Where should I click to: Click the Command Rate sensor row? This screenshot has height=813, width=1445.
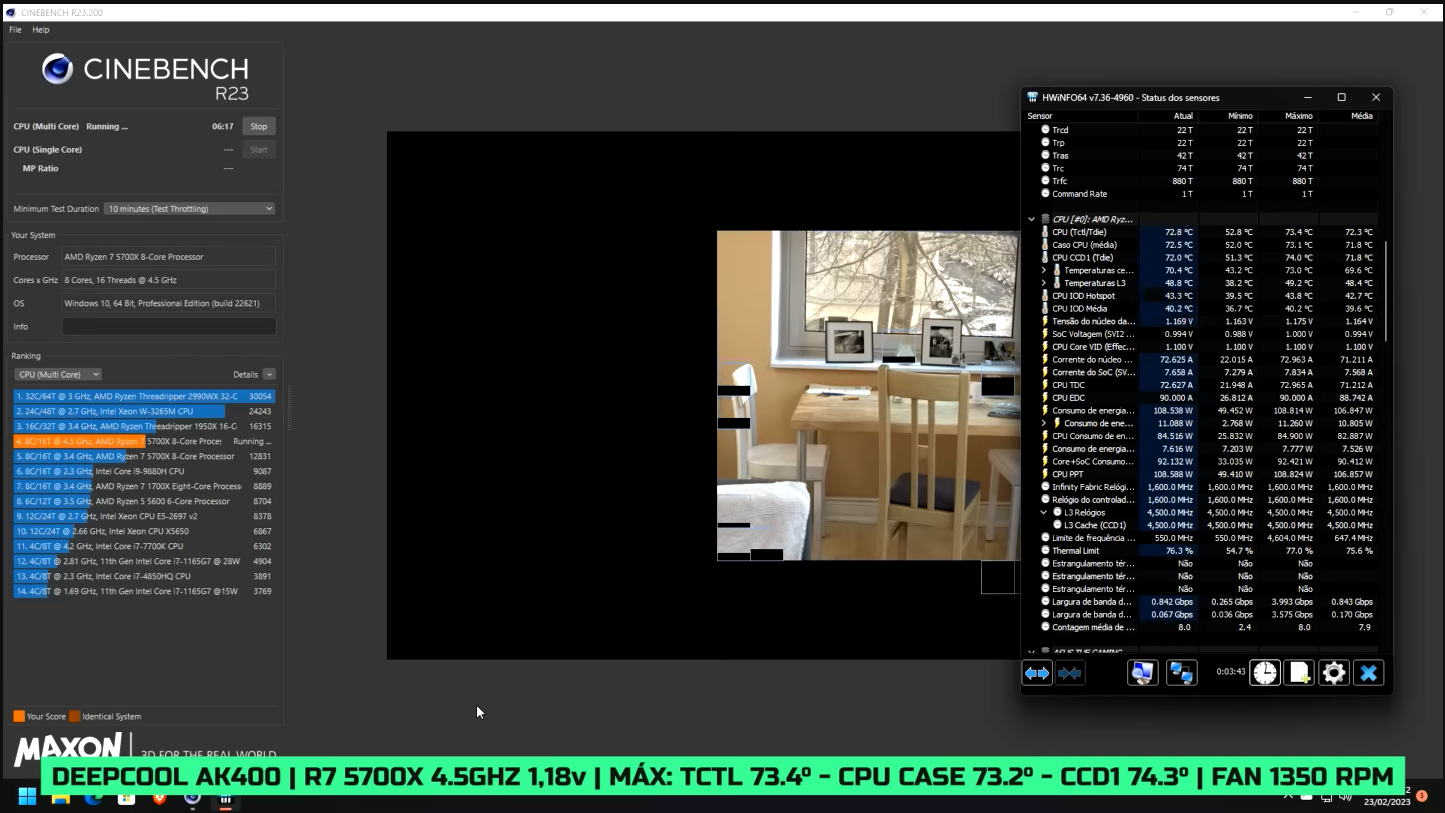pos(1202,194)
